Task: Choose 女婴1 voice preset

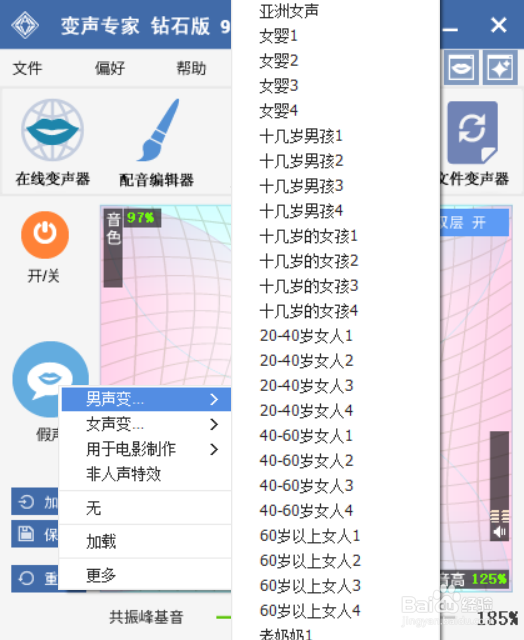Action: click(x=278, y=36)
